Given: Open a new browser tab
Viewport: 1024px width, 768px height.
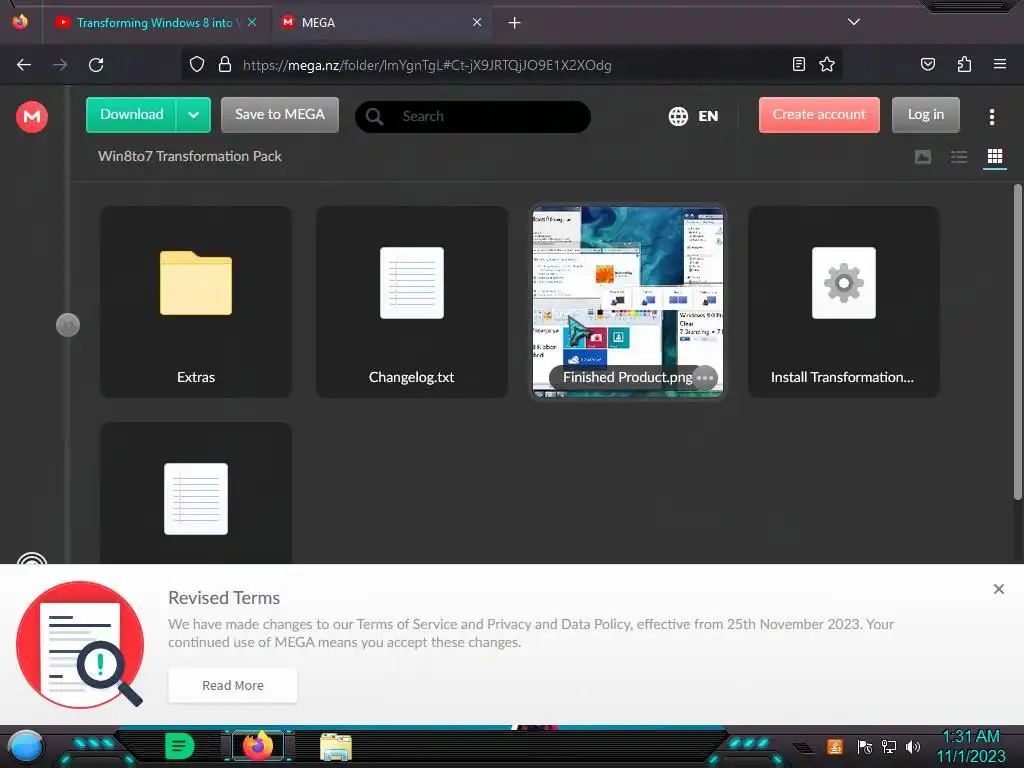Looking at the screenshot, I should [515, 23].
